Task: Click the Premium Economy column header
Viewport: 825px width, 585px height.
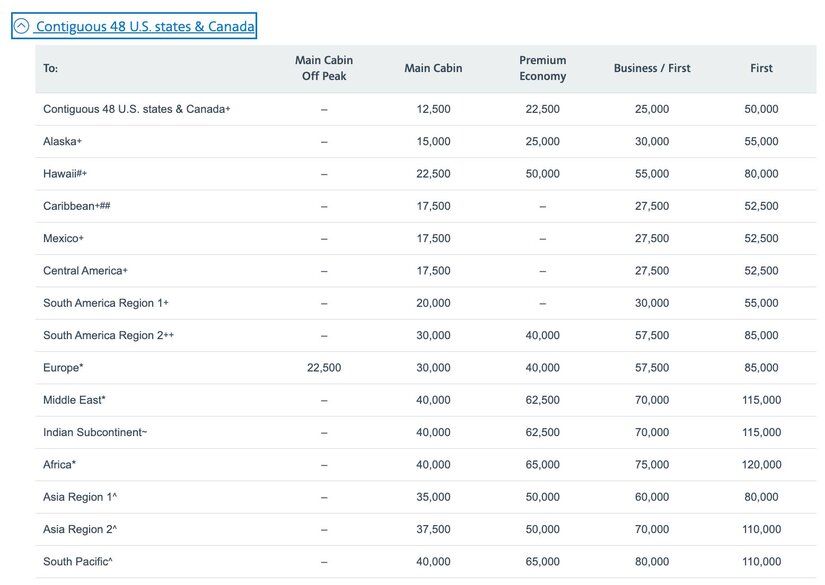Action: tap(542, 68)
